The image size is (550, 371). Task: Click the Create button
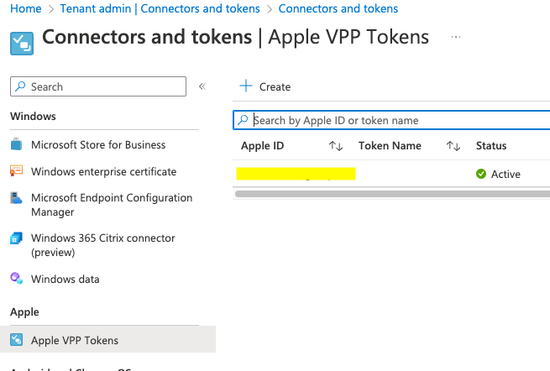tap(265, 87)
